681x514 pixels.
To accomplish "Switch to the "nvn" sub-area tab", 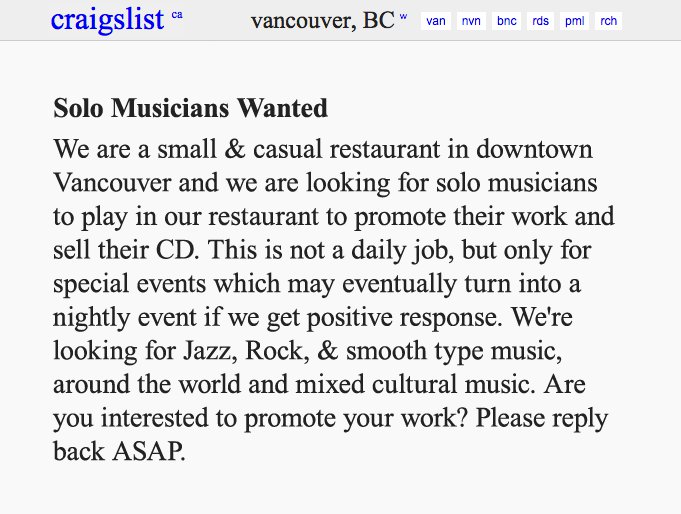I will (471, 21).
